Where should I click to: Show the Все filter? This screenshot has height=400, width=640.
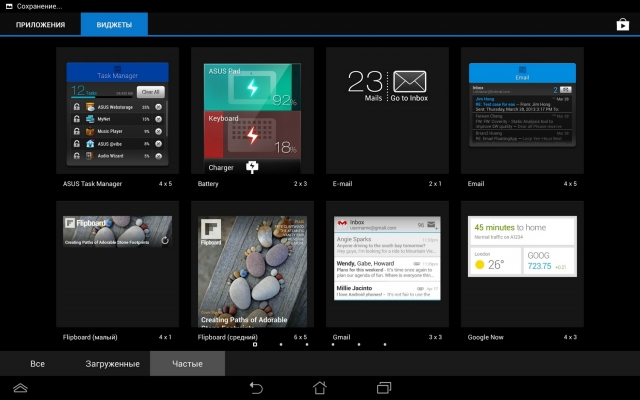point(37,363)
